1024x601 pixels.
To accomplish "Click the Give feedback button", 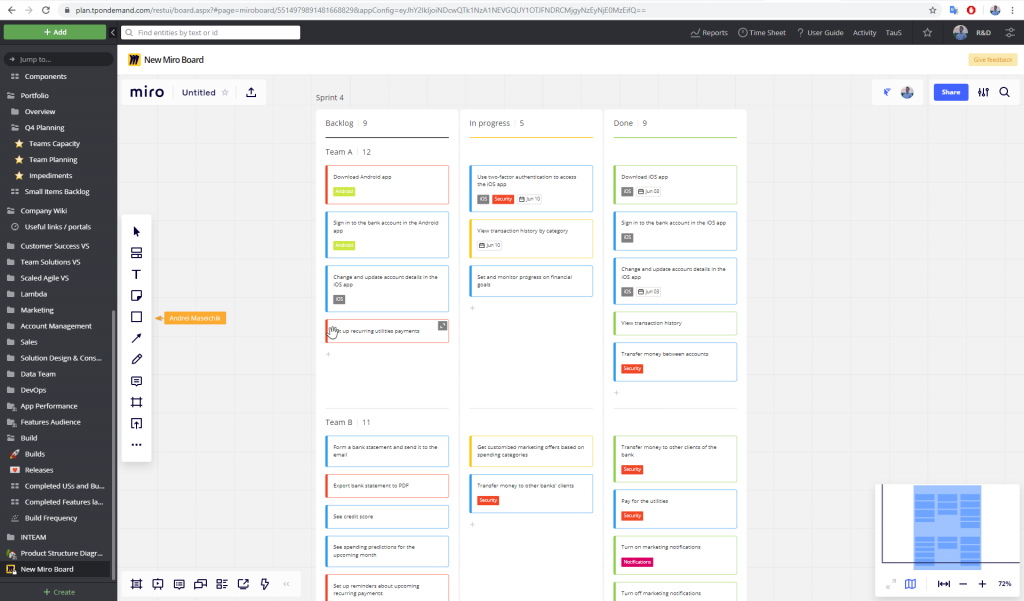I will (991, 59).
